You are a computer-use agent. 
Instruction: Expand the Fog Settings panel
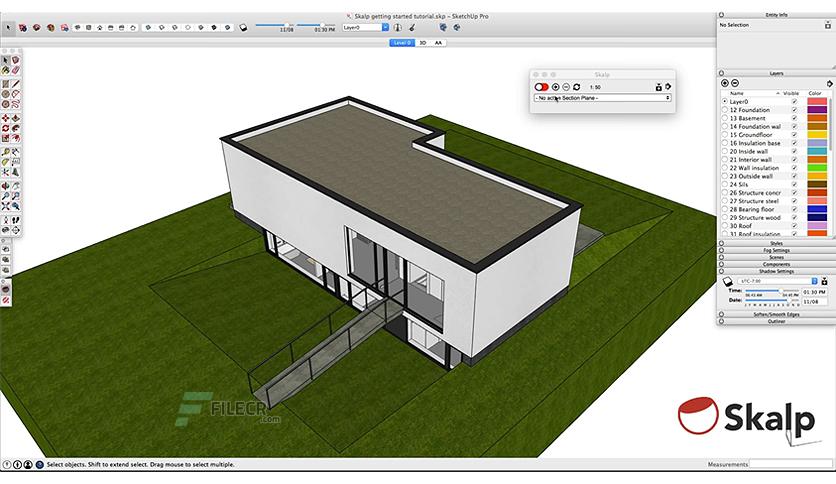tap(776, 250)
